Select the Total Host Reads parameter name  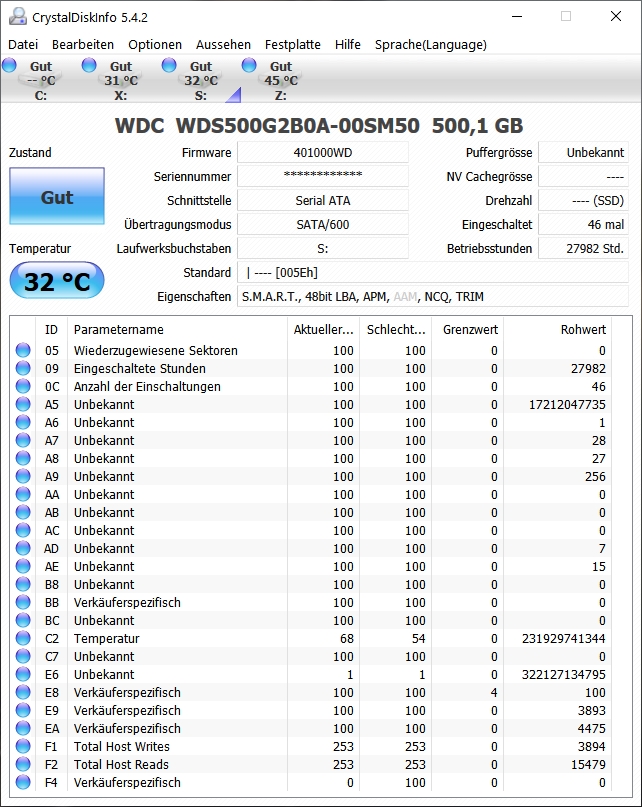(121, 764)
